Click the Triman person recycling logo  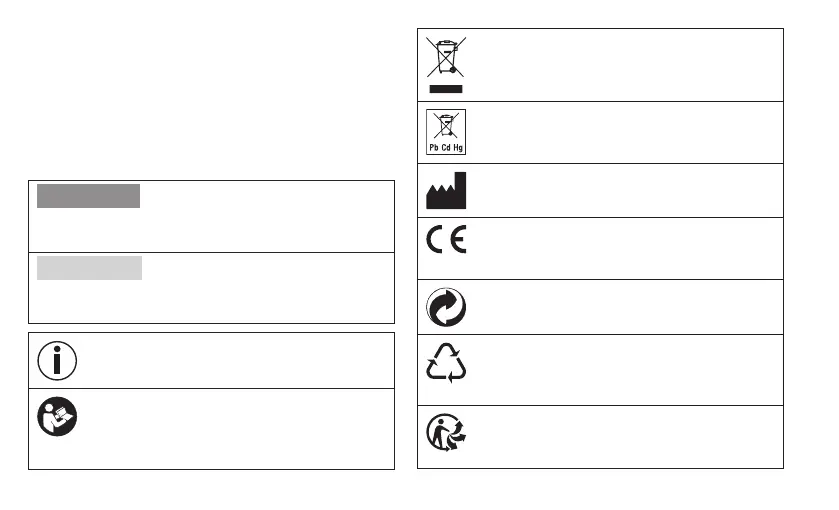click(446, 432)
